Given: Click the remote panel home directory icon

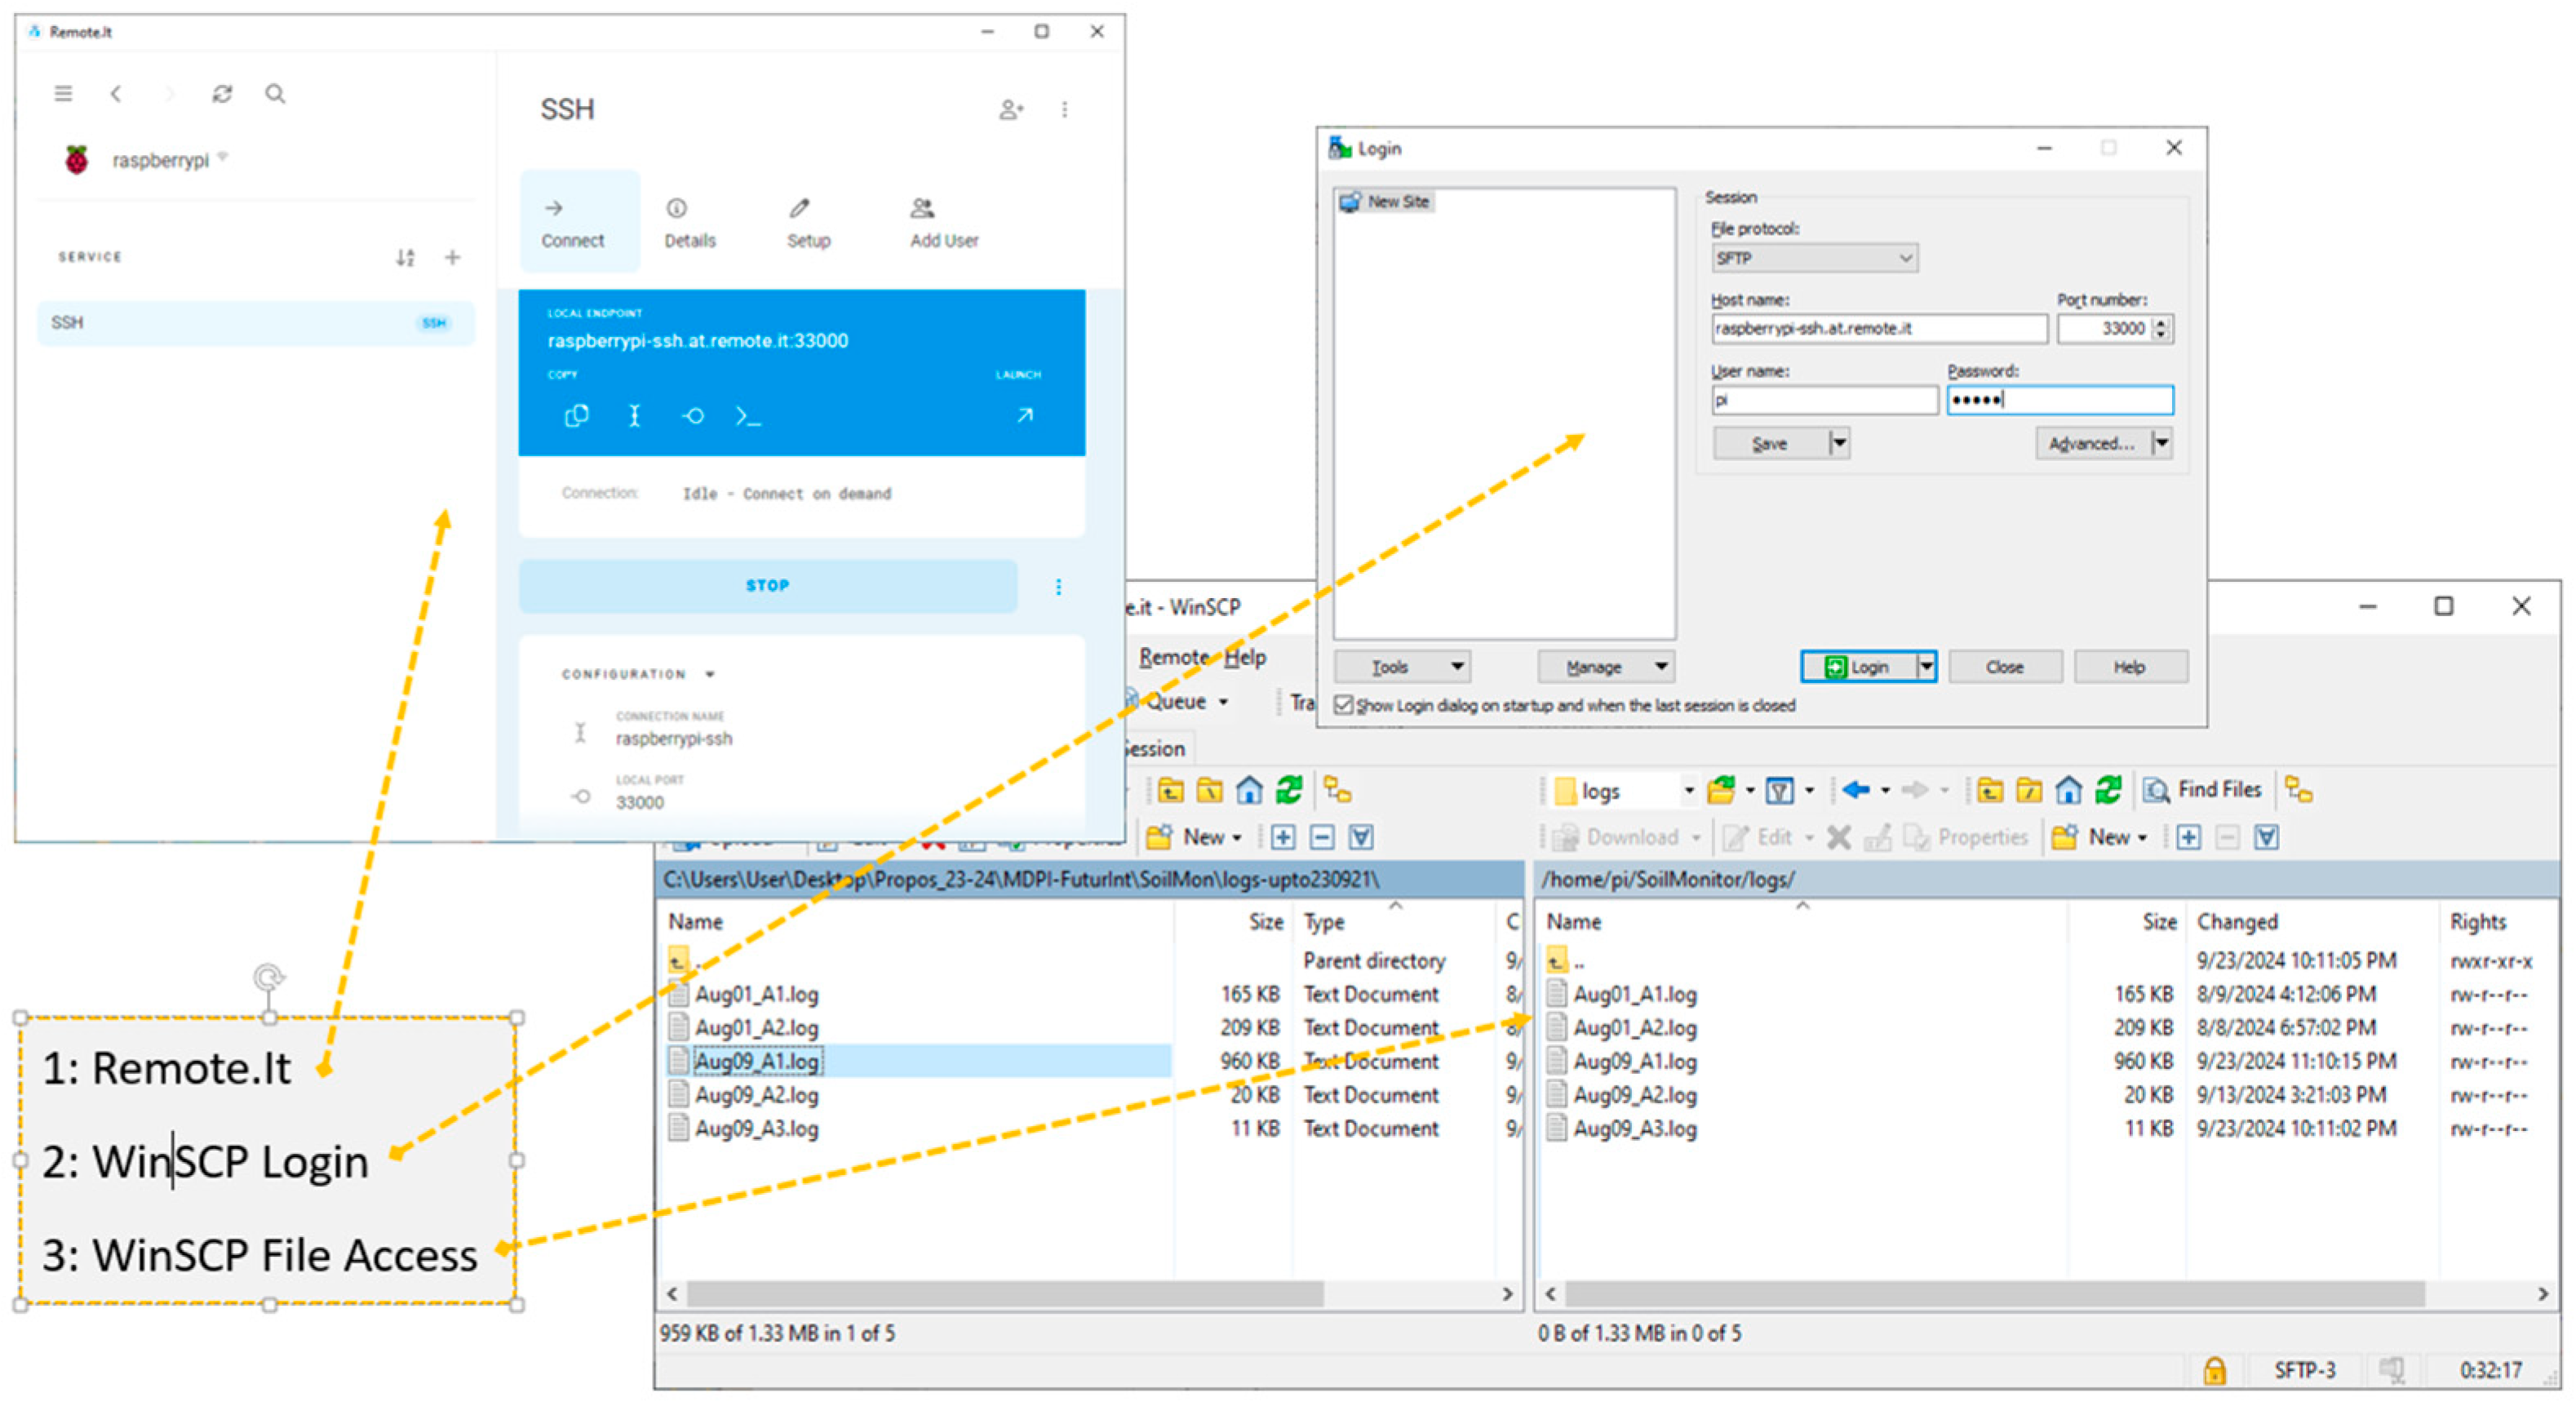Looking at the screenshot, I should pyautogui.click(x=2068, y=790).
